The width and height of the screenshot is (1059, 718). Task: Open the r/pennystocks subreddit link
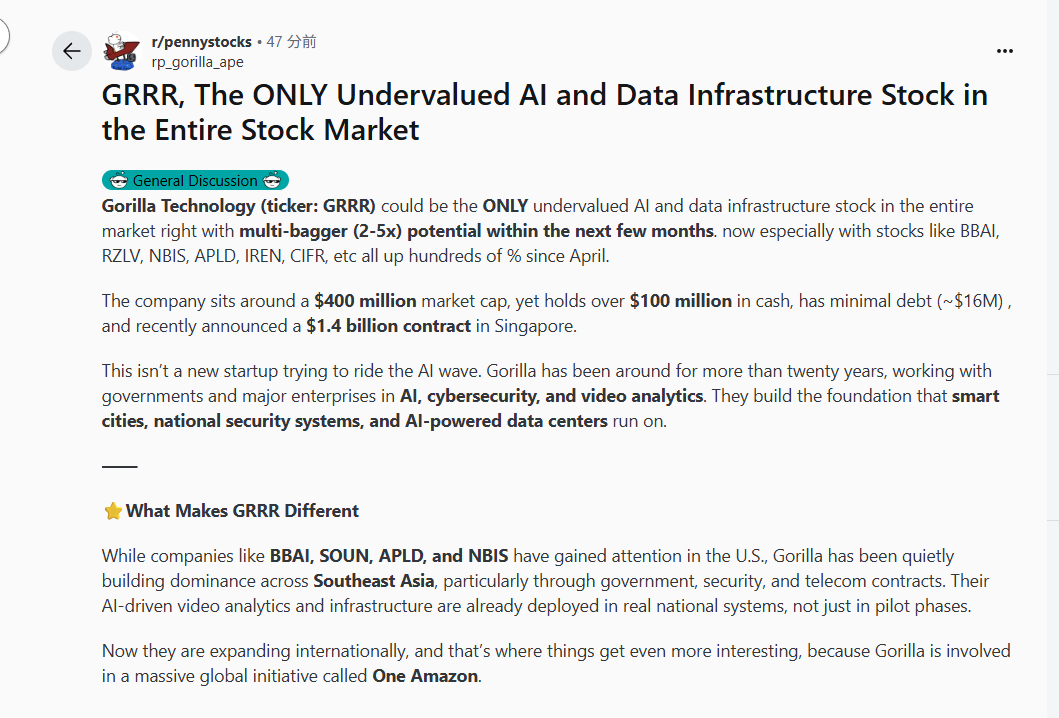click(201, 42)
